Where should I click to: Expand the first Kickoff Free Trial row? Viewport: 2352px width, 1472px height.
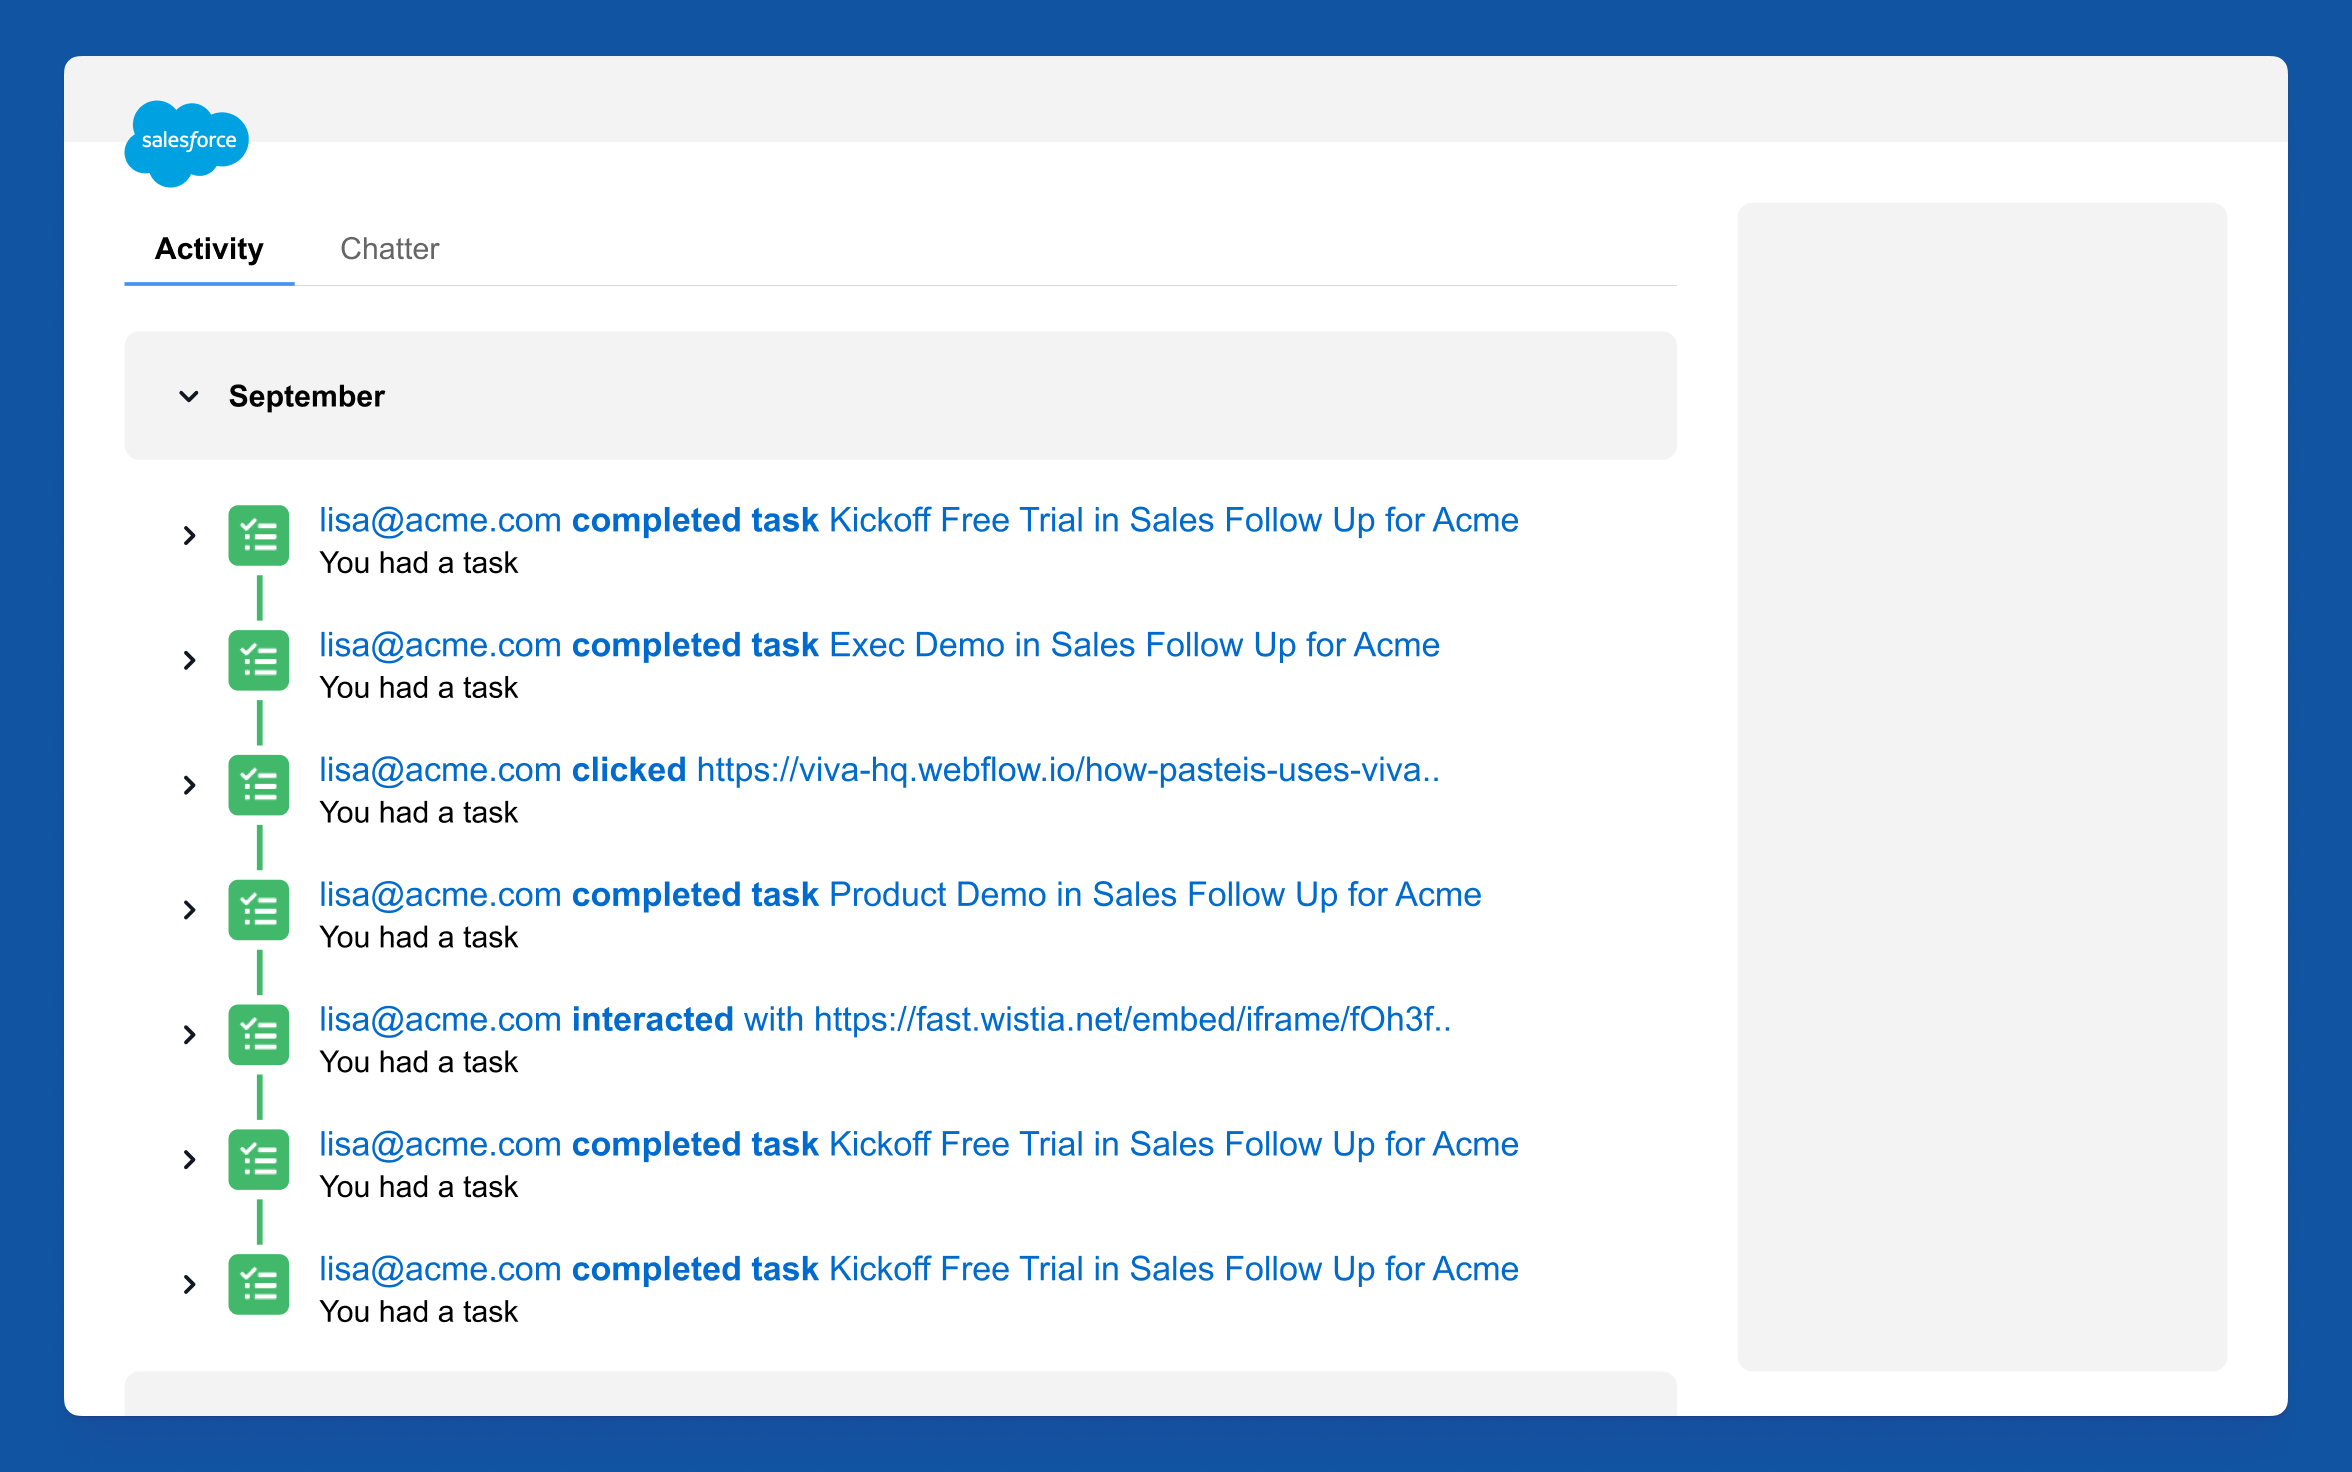(189, 536)
